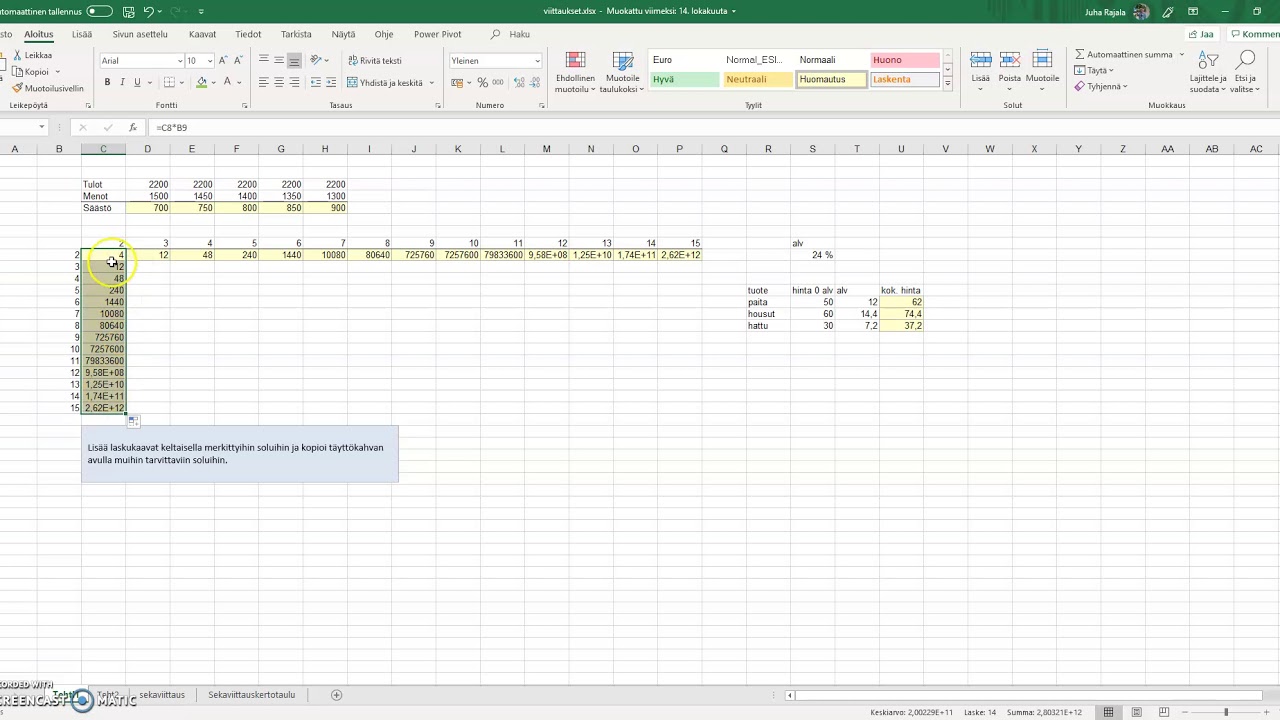1280x720 pixels.
Task: Click Leikkaa (cut) scissors button
Action: pos(32,55)
